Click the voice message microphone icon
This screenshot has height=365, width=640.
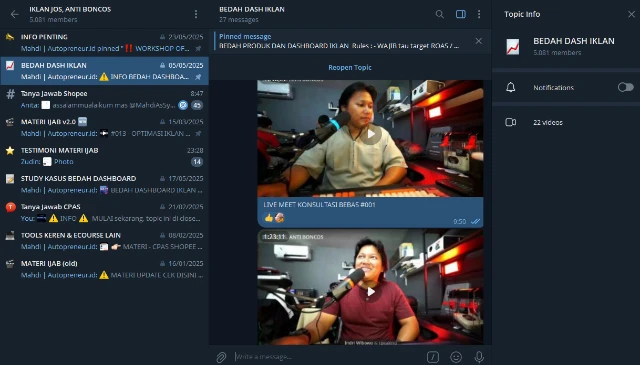pos(479,357)
